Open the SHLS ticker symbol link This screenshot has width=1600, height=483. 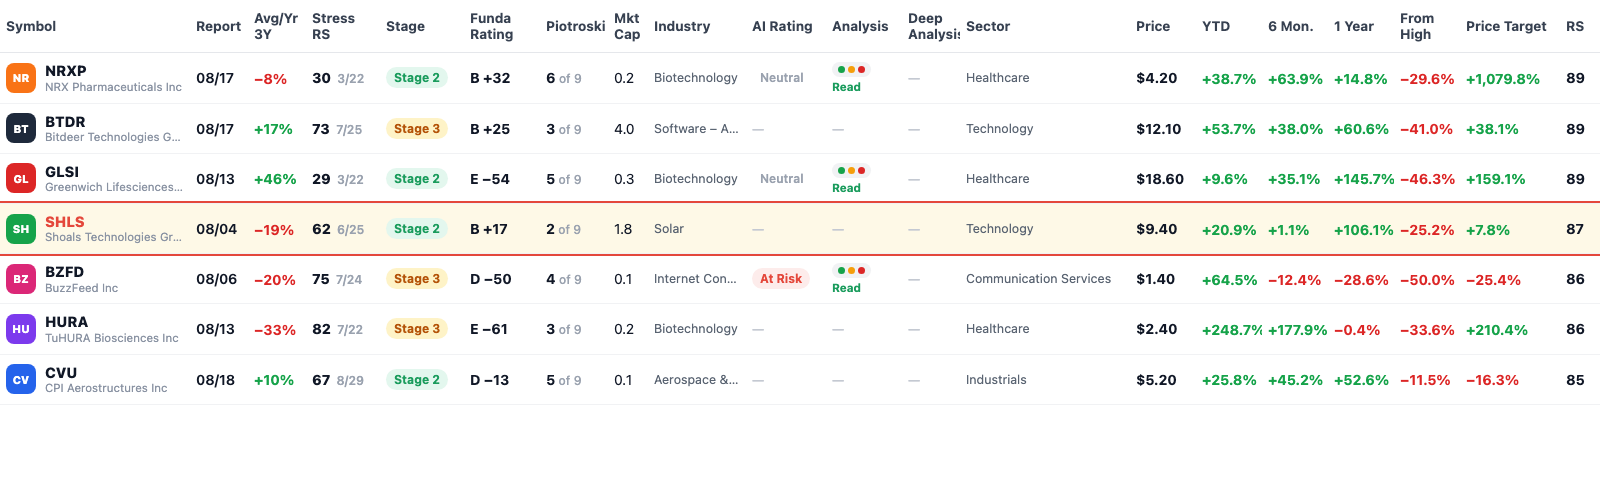coord(65,222)
